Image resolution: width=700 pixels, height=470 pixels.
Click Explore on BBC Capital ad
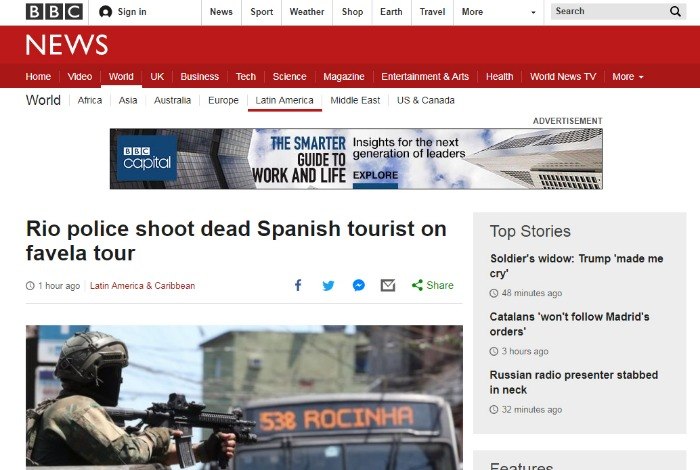[x=374, y=175]
